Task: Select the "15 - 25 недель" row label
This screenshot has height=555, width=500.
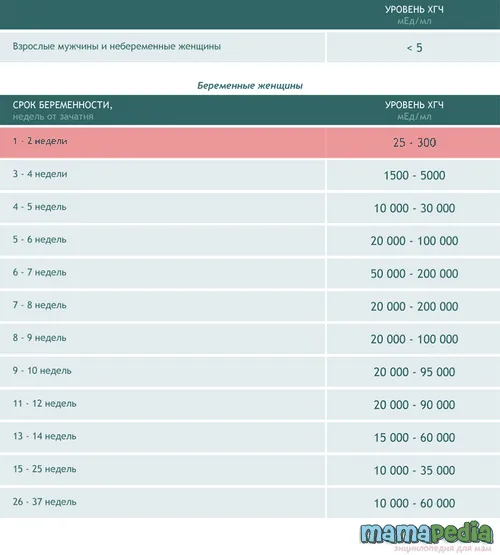Action: pos(45,469)
